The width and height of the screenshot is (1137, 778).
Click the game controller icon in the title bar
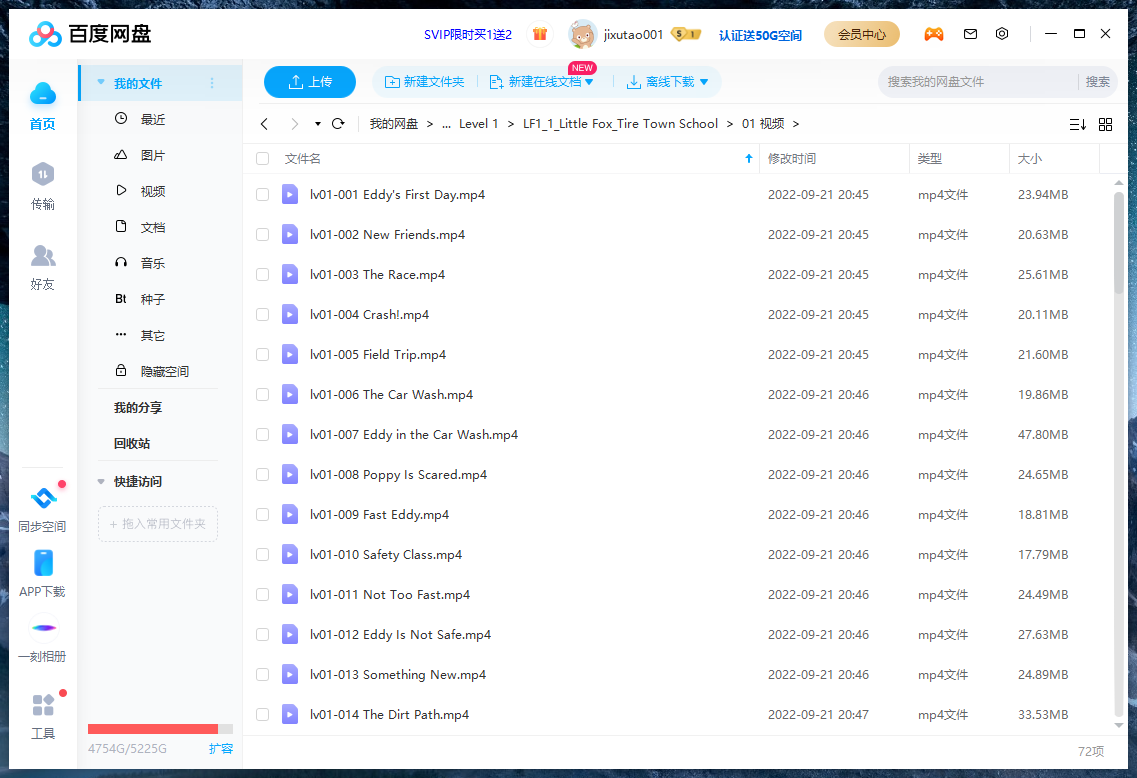pos(933,34)
